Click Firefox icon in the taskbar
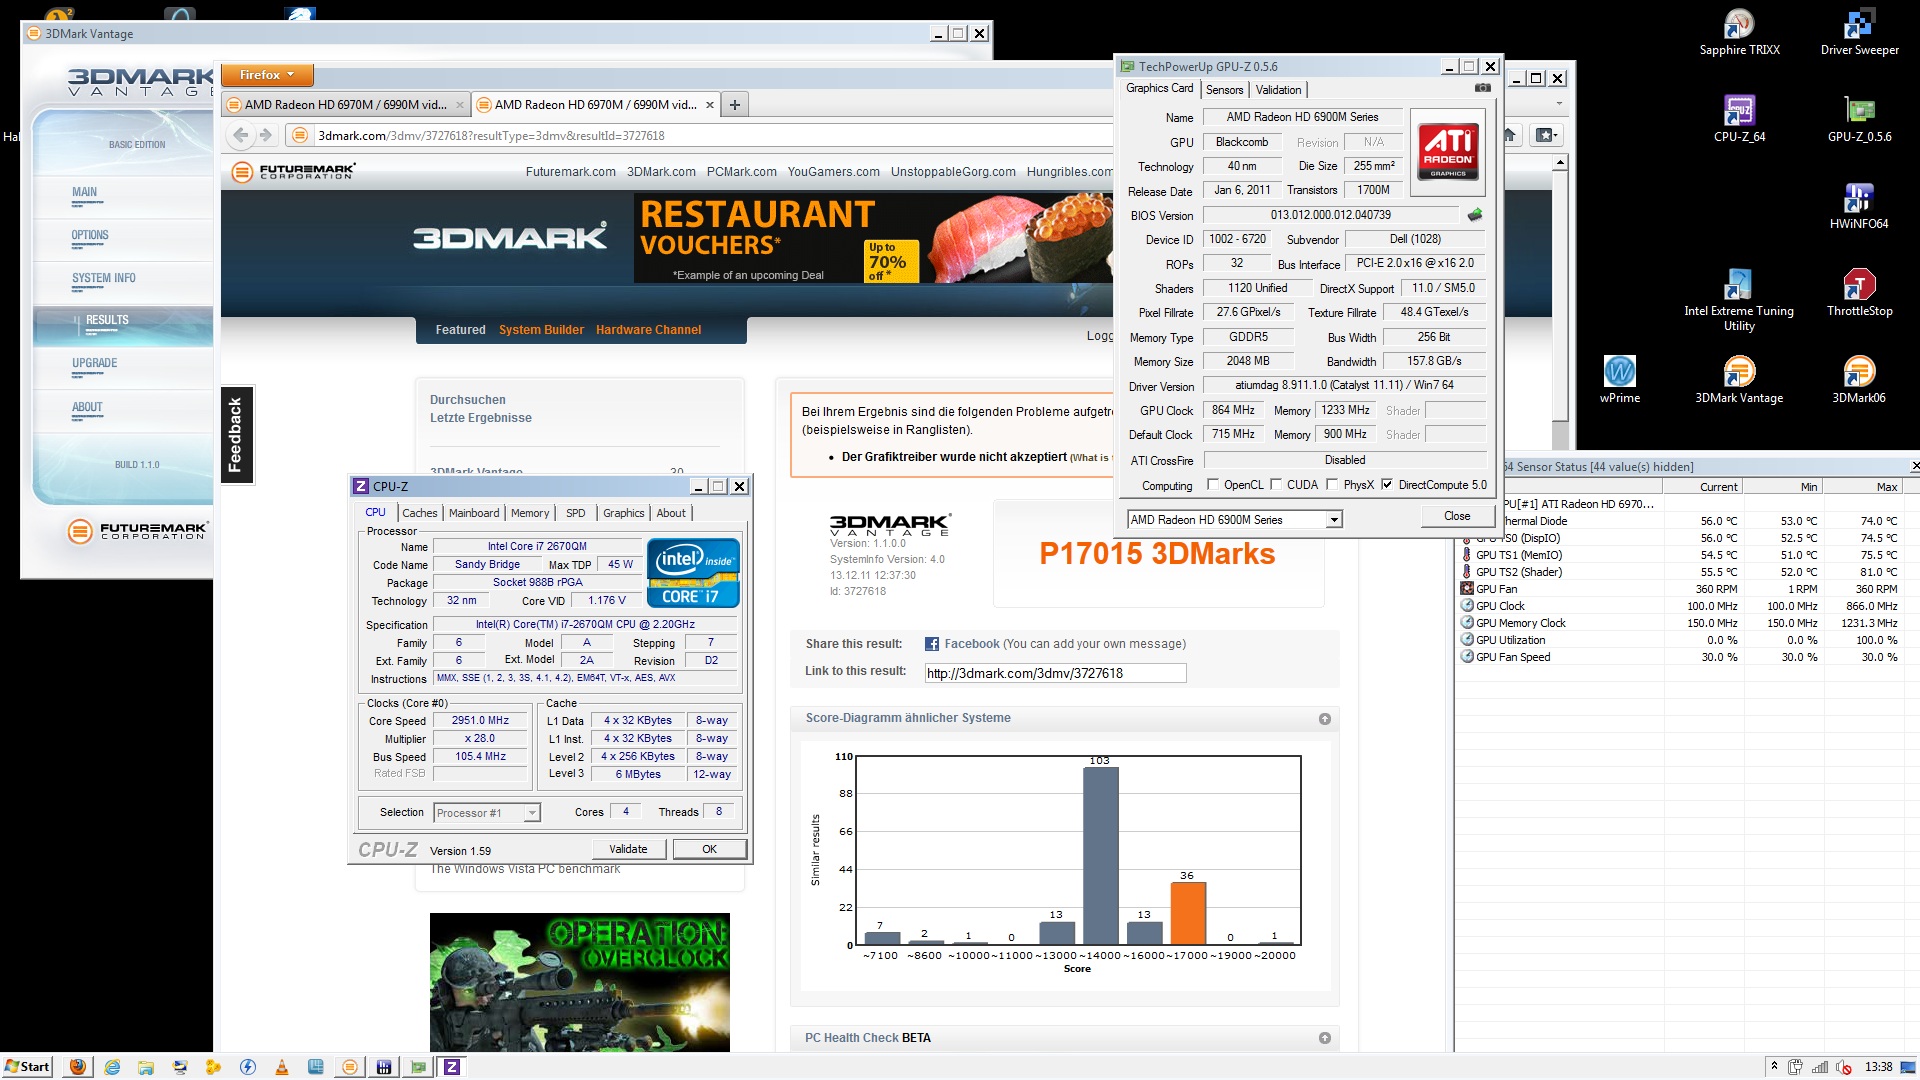Screen dimensions: 1920x1080 coord(77,1067)
